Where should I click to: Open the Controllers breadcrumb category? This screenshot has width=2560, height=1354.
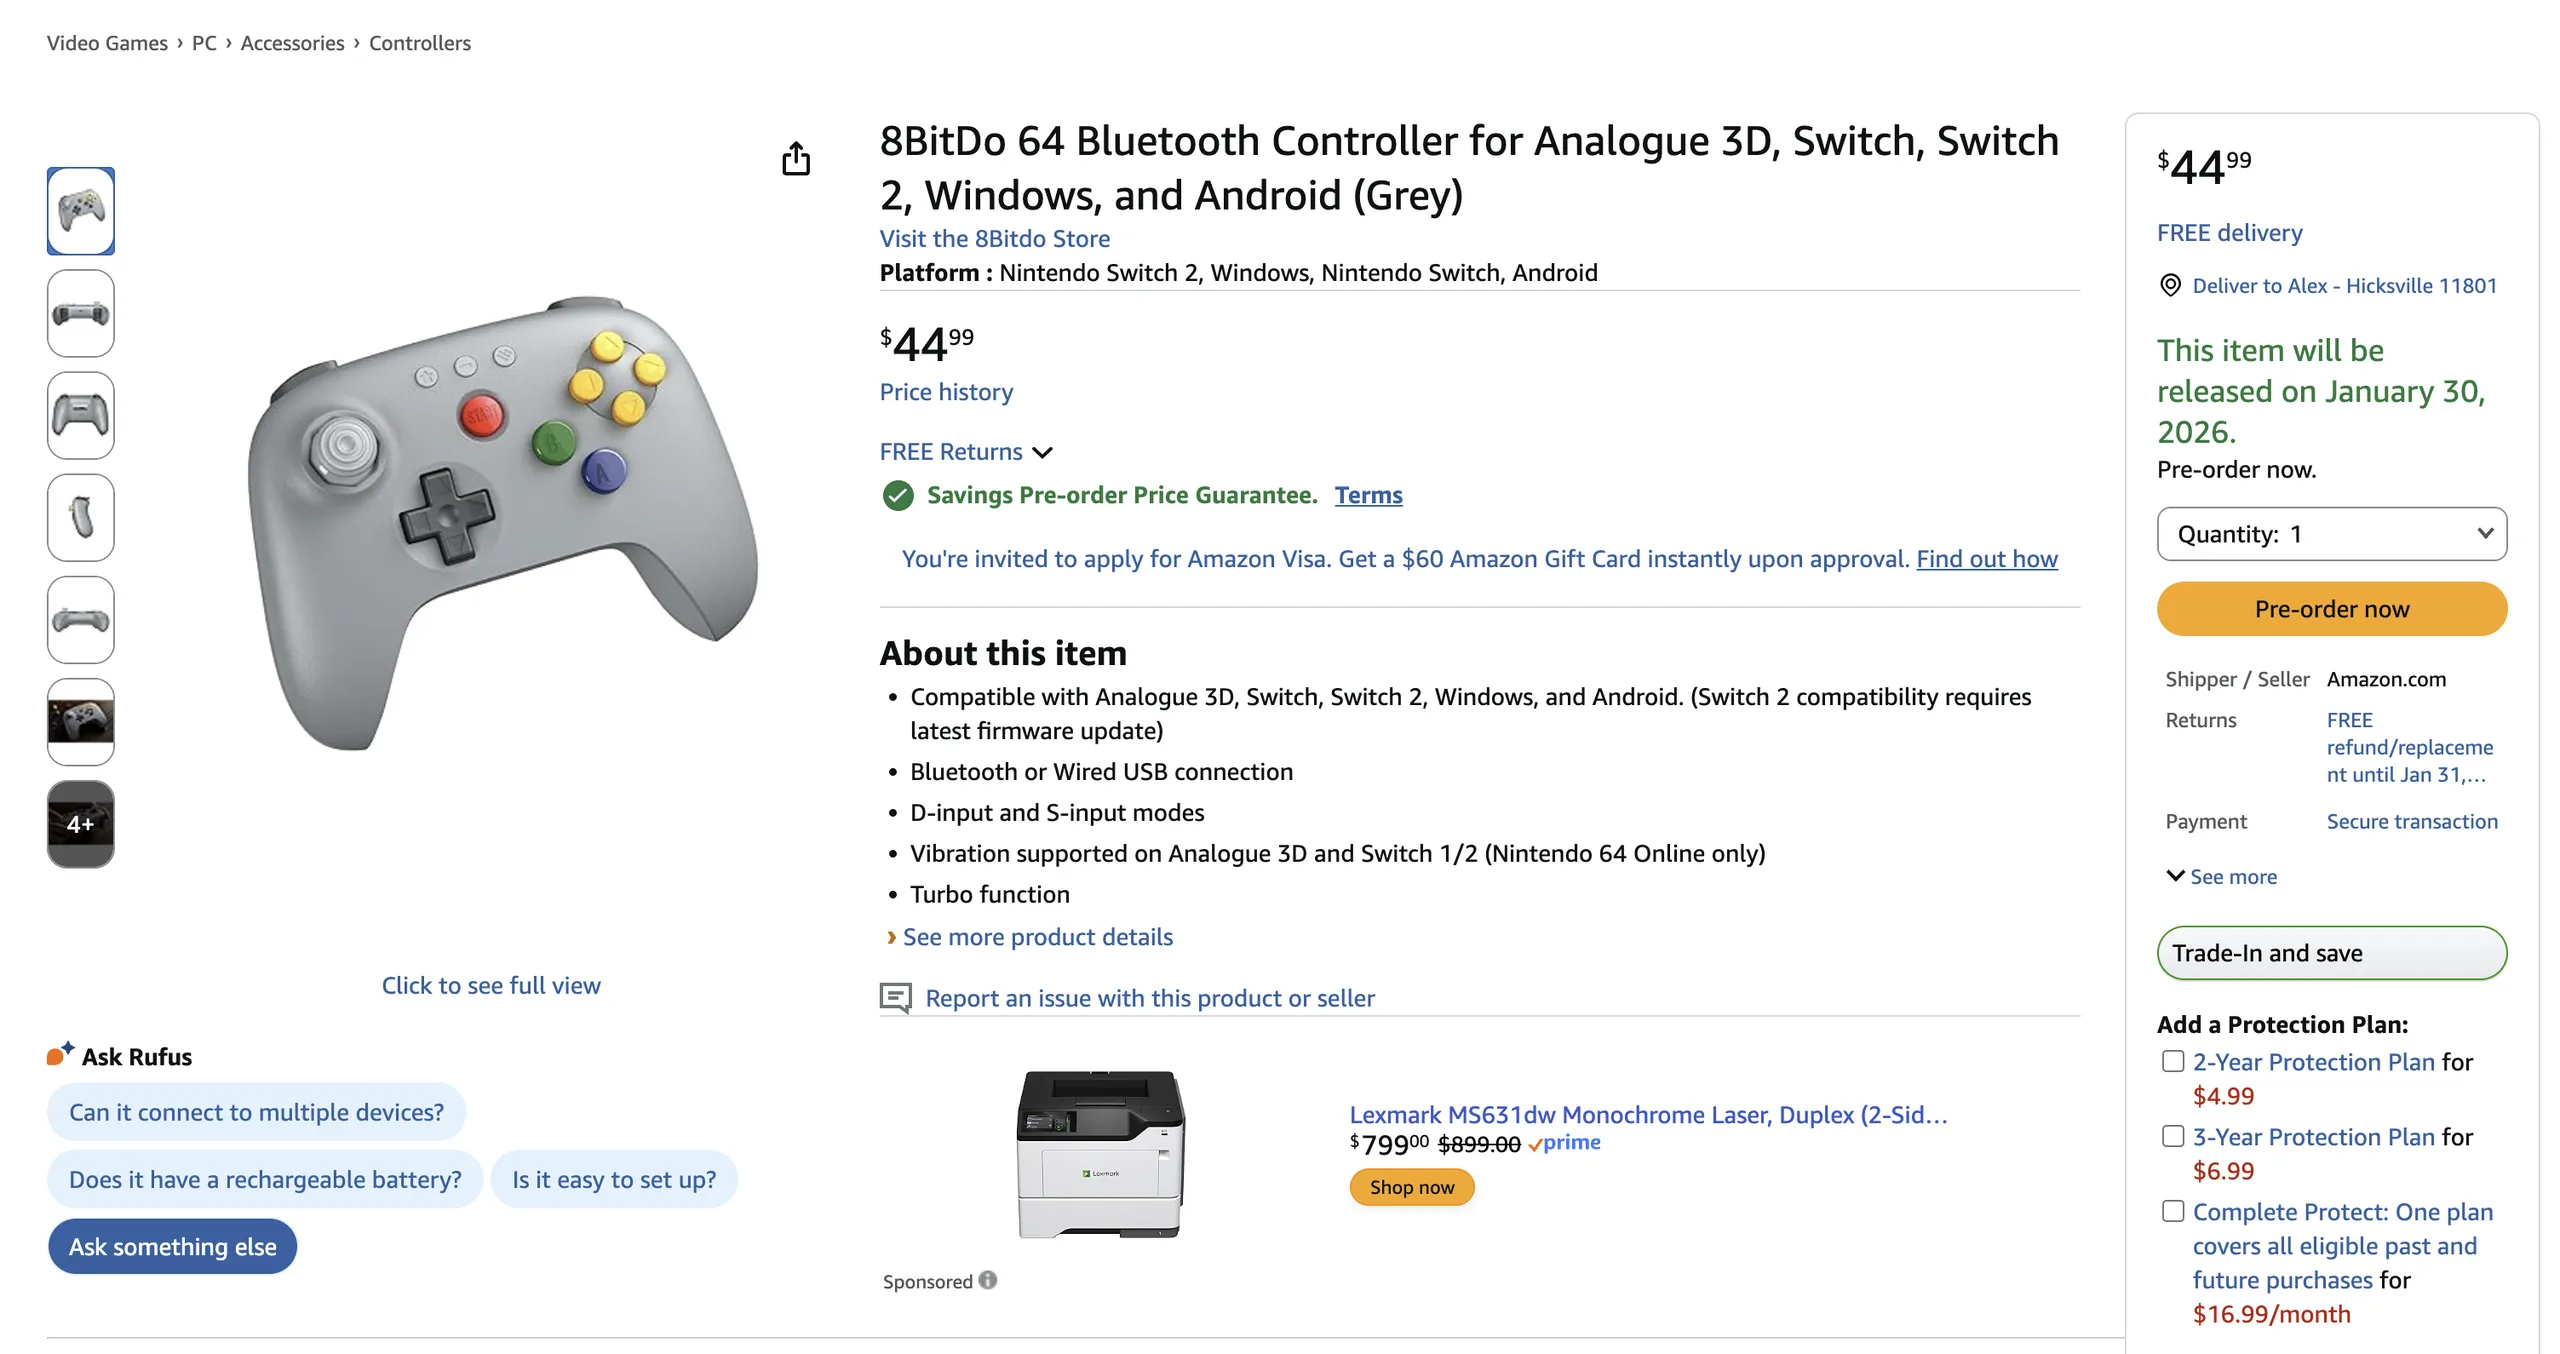[x=419, y=43]
